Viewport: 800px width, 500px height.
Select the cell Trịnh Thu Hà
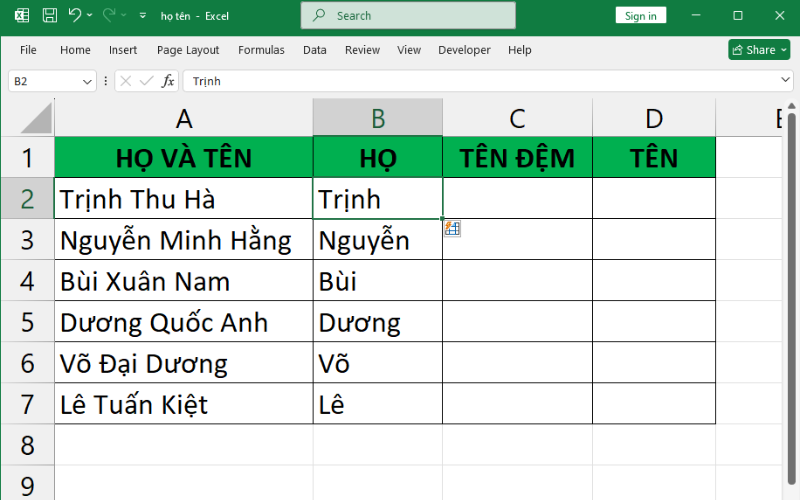click(x=184, y=198)
